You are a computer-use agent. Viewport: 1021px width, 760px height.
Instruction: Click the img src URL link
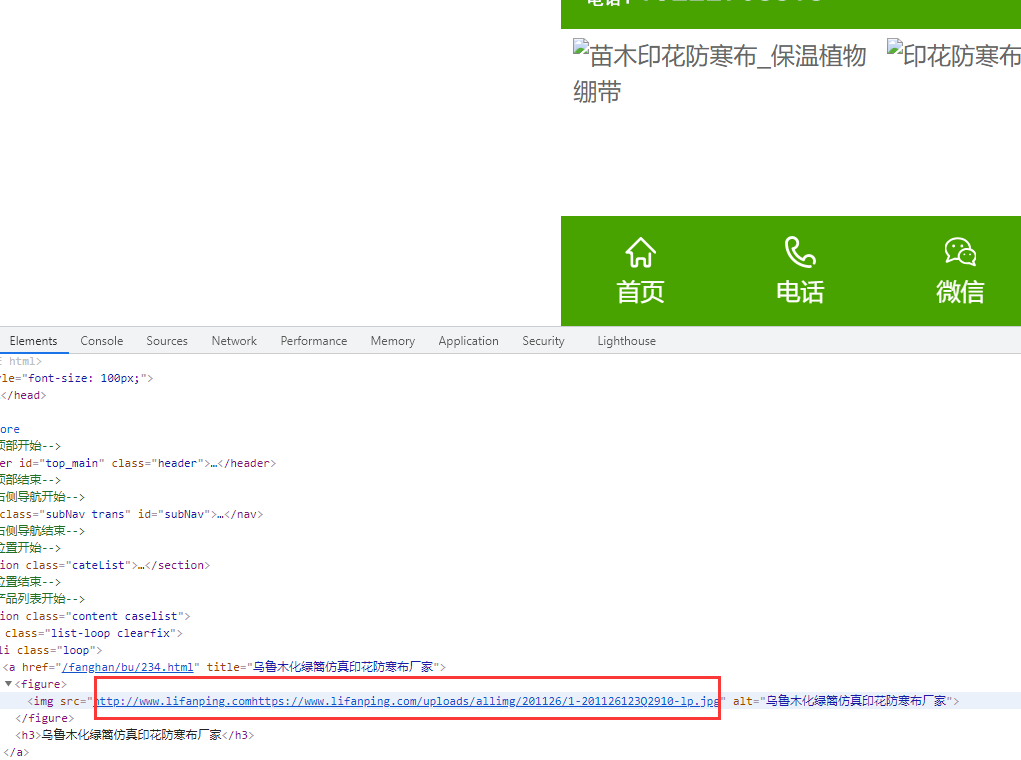click(x=406, y=701)
